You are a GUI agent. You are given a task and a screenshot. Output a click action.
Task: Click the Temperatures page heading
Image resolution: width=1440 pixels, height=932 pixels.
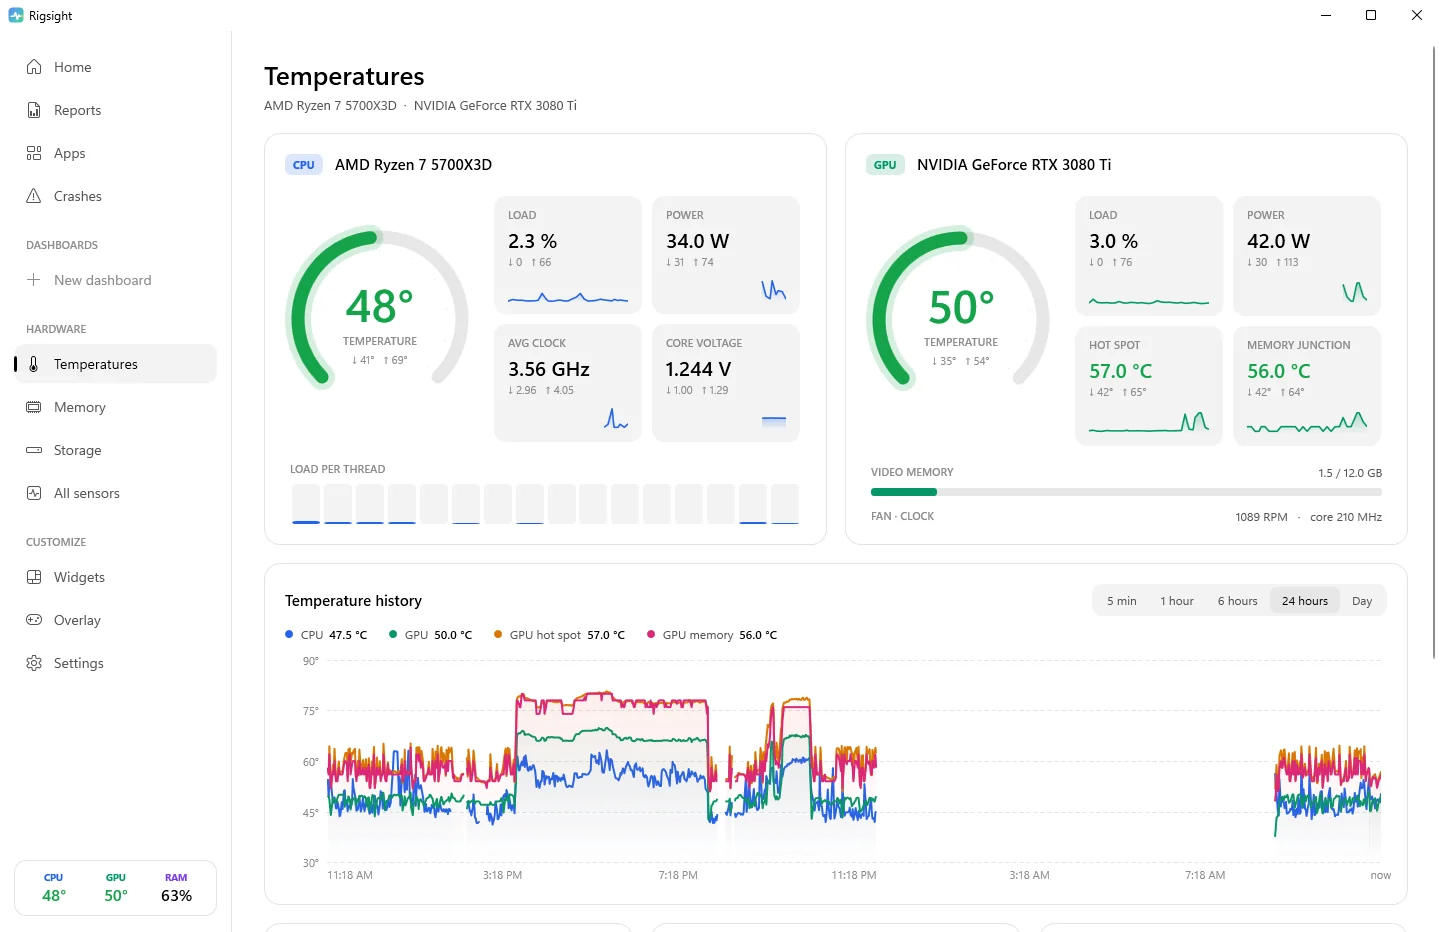point(344,77)
